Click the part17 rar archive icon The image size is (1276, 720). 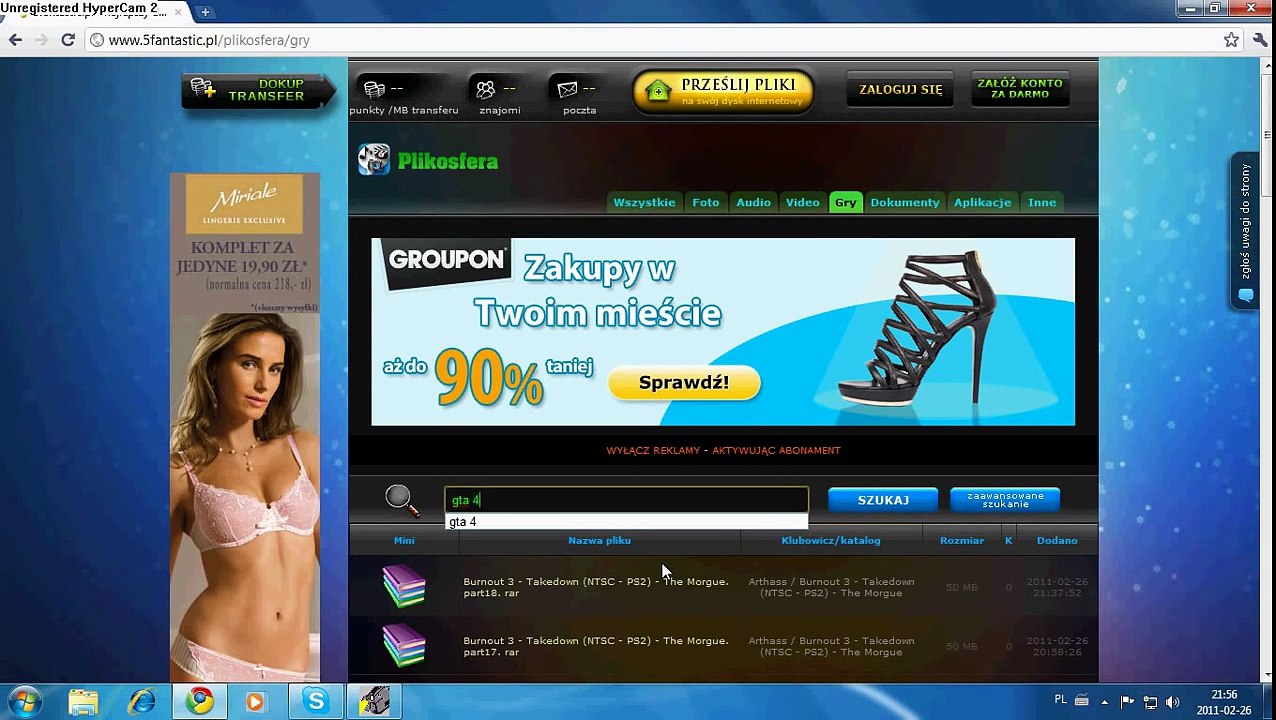pyautogui.click(x=404, y=646)
